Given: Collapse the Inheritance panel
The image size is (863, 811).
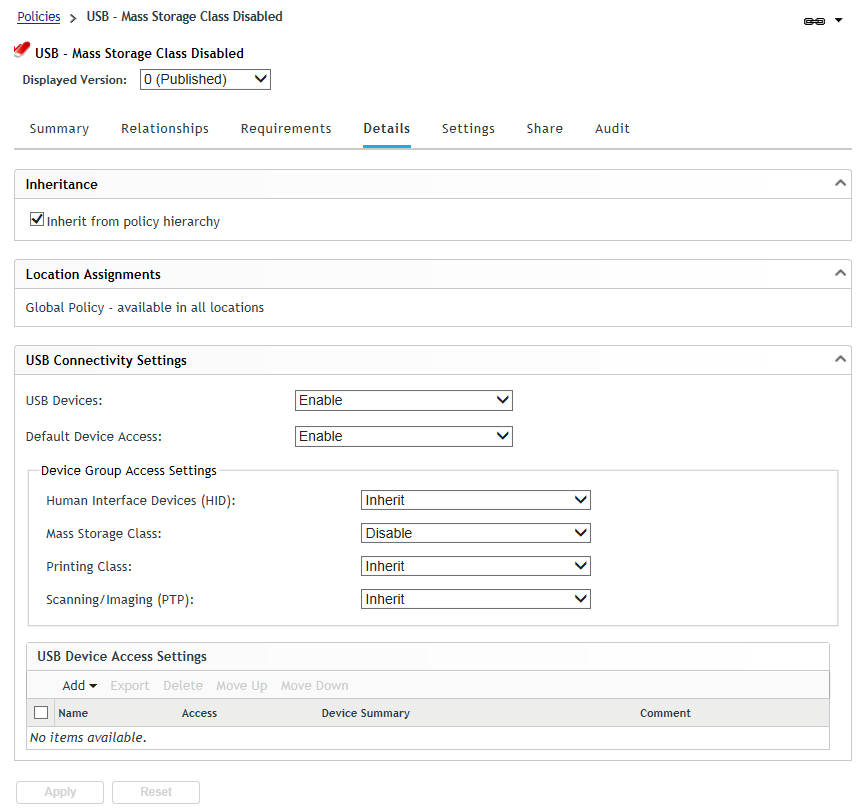Looking at the screenshot, I should [x=840, y=183].
